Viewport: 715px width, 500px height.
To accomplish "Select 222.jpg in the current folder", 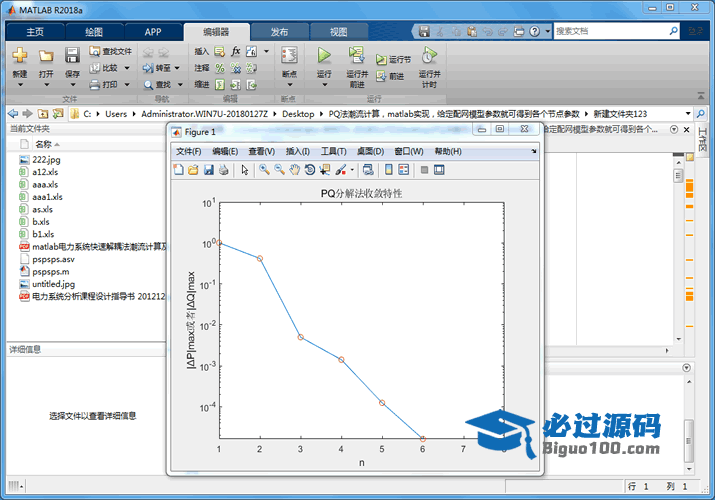I will pos(46,160).
